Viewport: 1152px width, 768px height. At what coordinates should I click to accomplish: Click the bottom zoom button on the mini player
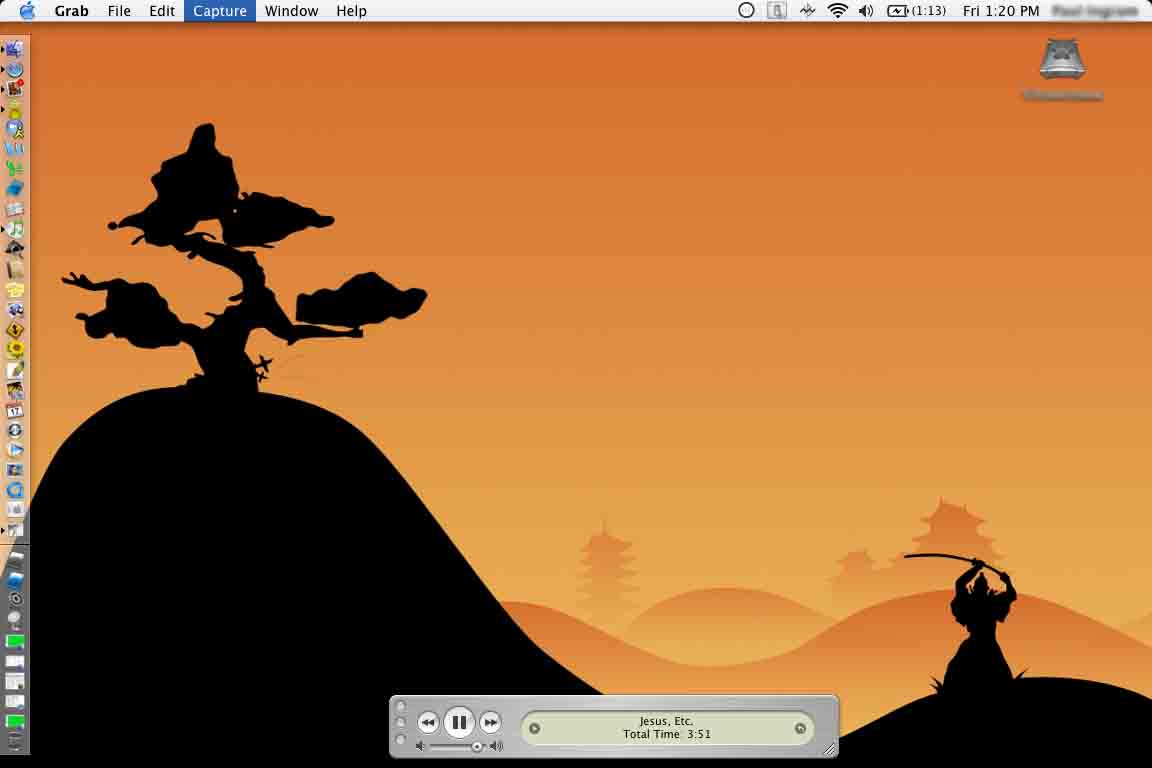[x=400, y=740]
